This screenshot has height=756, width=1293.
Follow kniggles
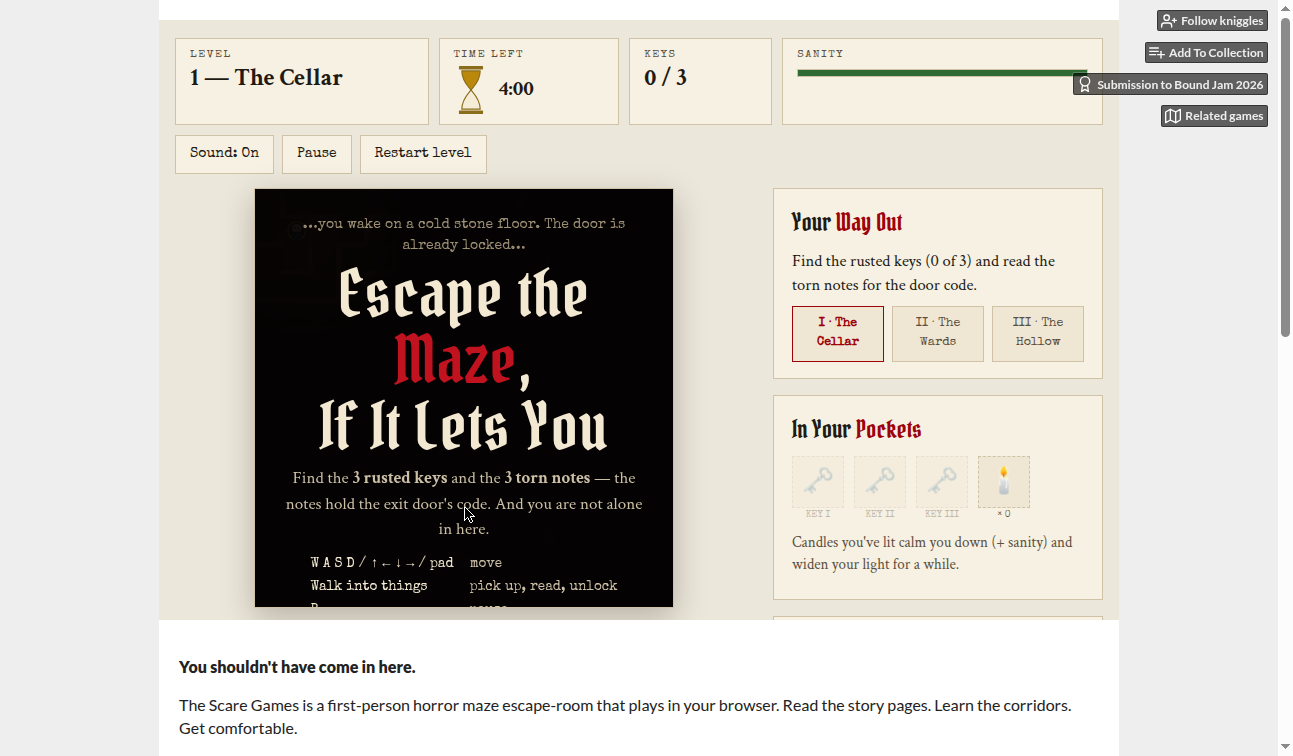1212,21
